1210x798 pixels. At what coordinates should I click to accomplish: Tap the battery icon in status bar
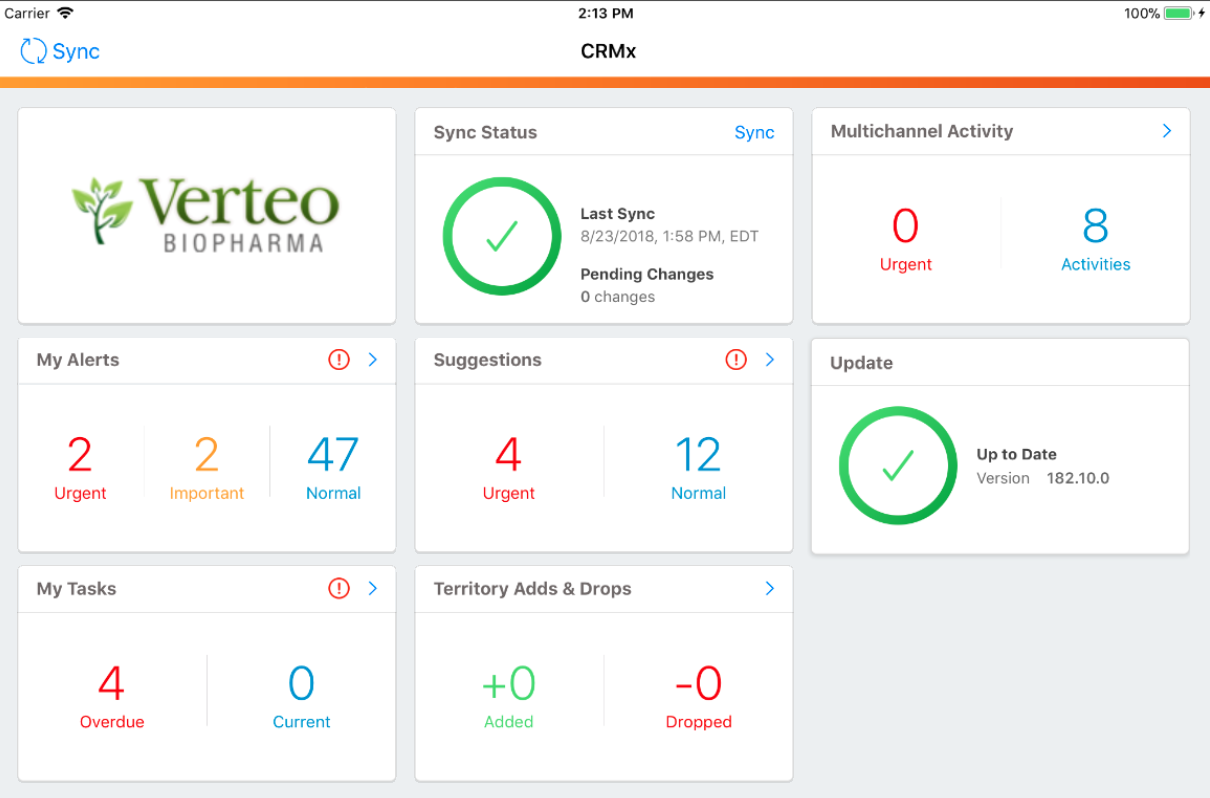[x=1178, y=13]
